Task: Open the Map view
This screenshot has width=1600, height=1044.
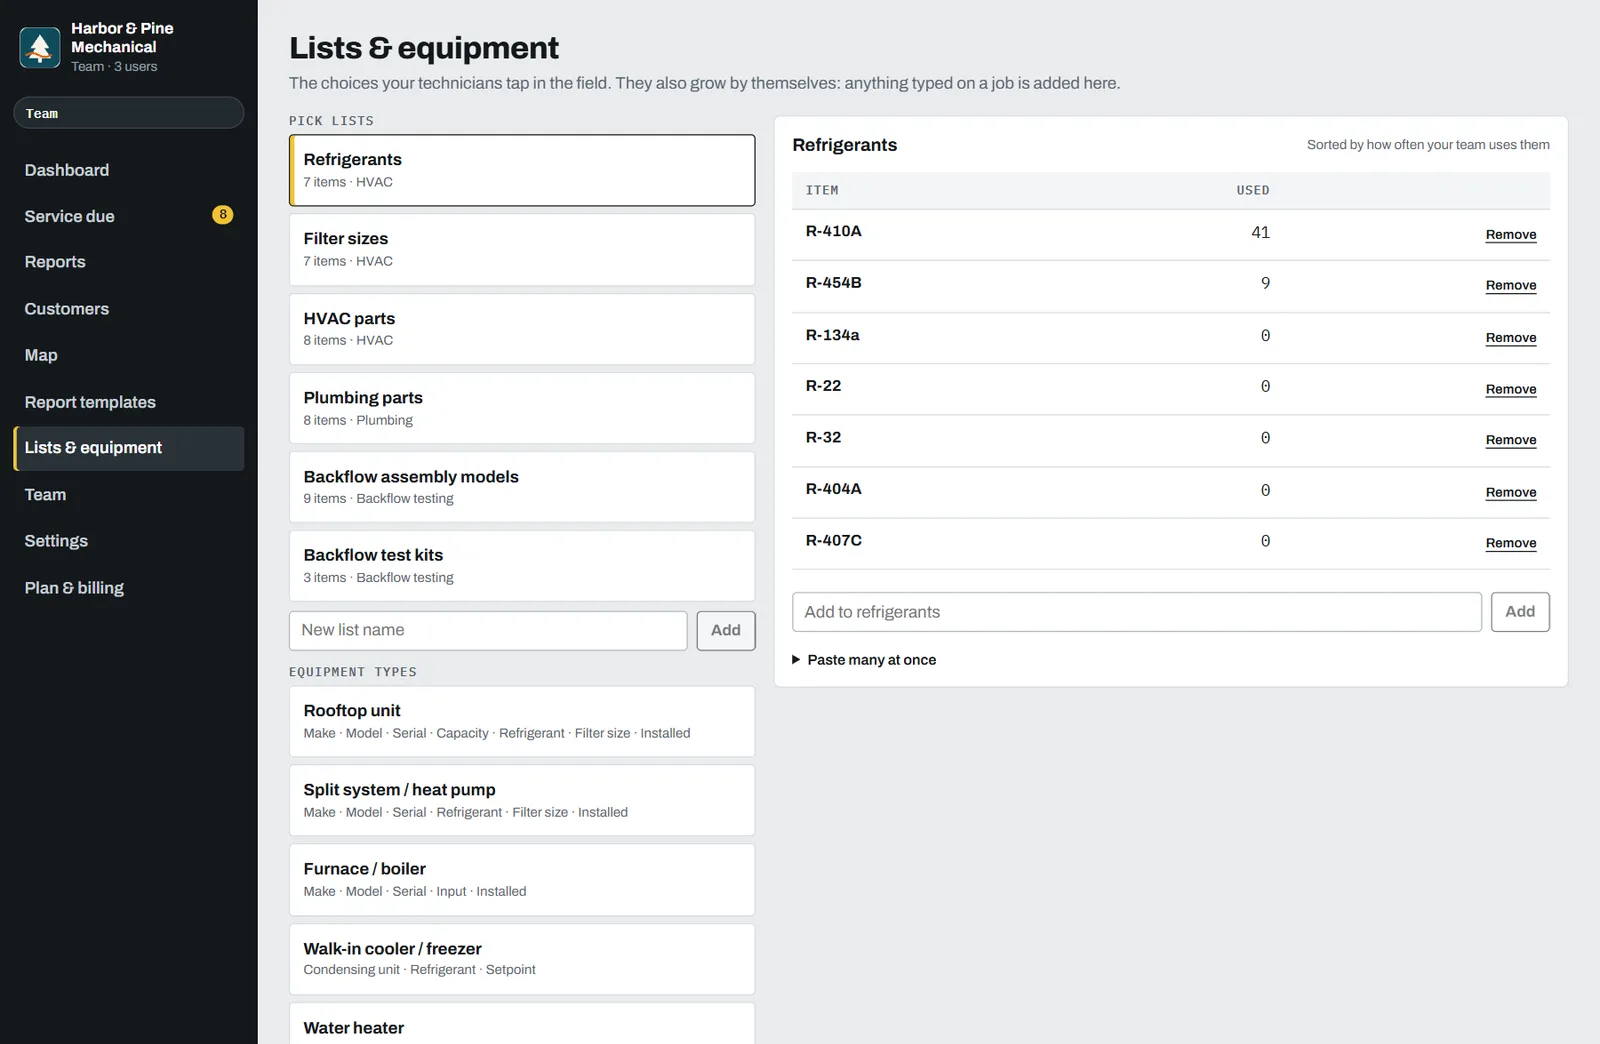Action: (x=129, y=355)
